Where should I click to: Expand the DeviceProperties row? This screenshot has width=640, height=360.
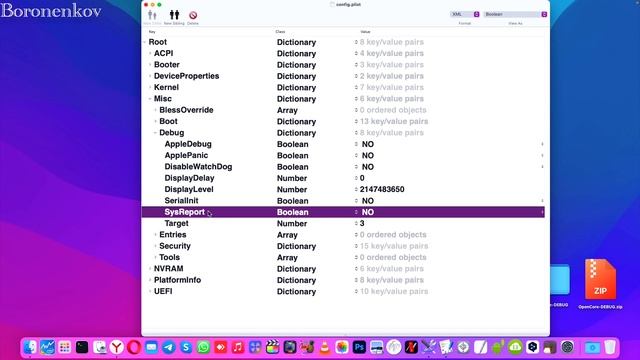(x=150, y=76)
